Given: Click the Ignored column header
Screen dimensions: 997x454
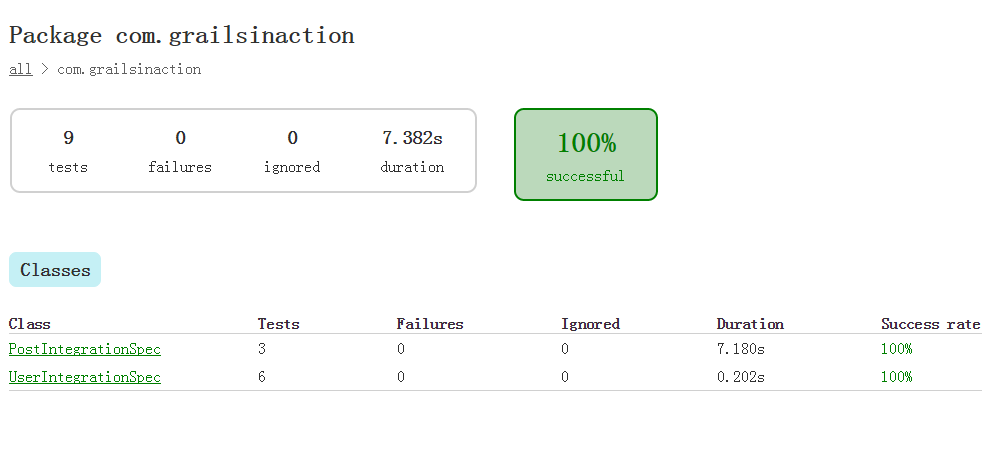Looking at the screenshot, I should 590,324.
